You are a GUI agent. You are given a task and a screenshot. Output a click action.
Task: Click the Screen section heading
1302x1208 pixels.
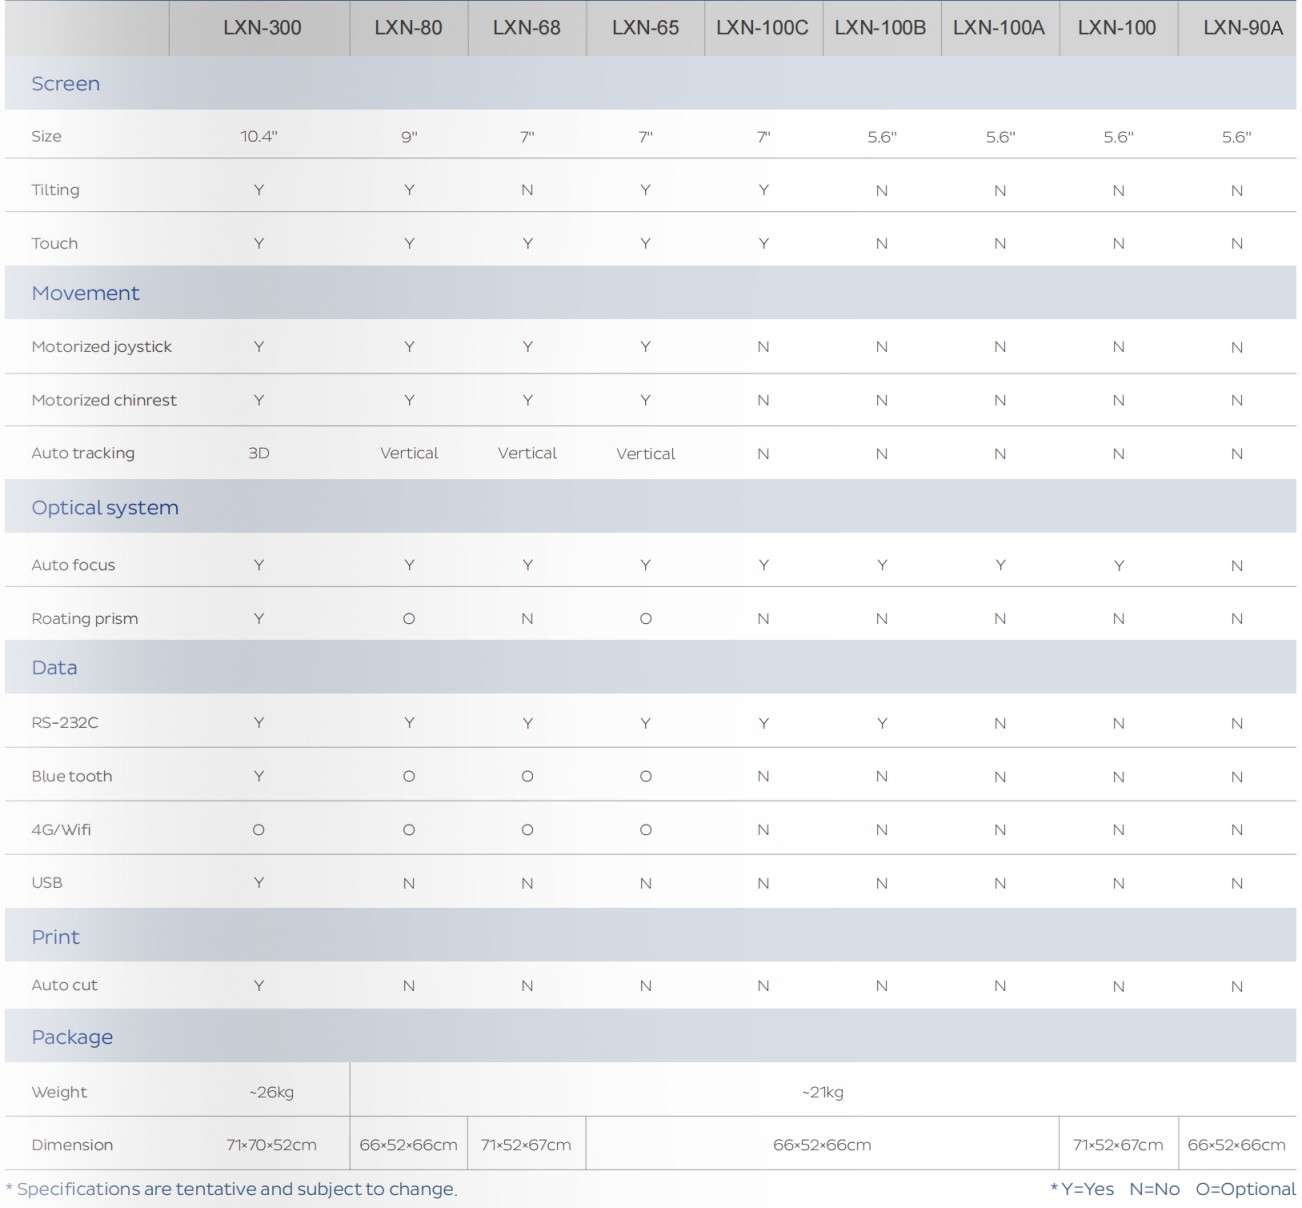[x=66, y=84]
